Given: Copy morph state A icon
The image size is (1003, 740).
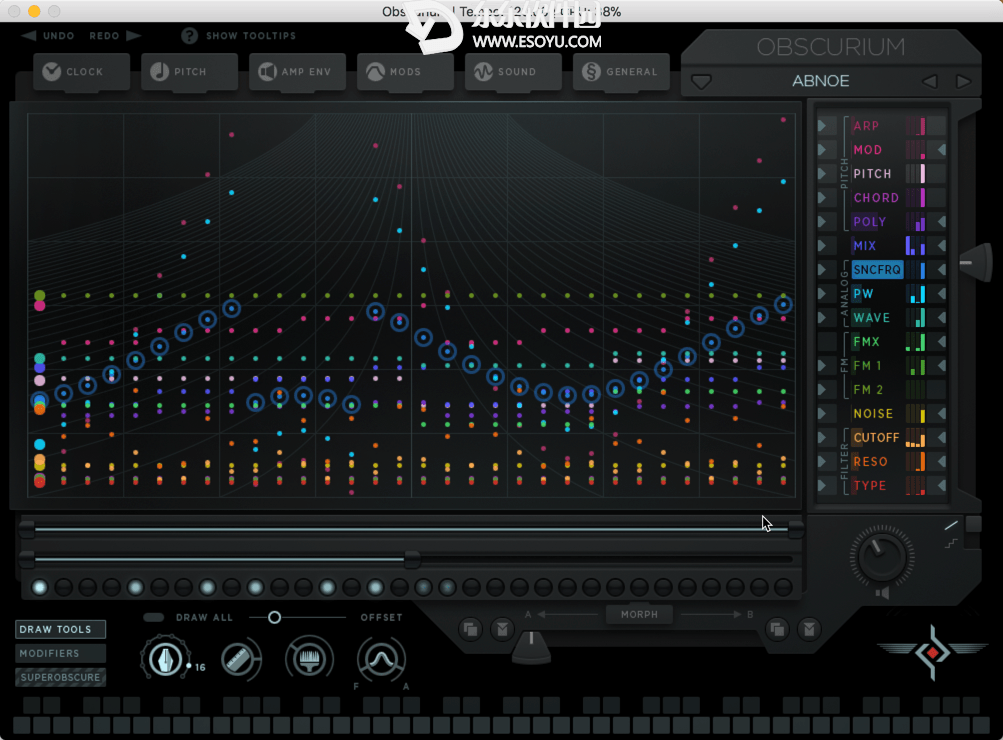Looking at the screenshot, I should click(x=471, y=629).
